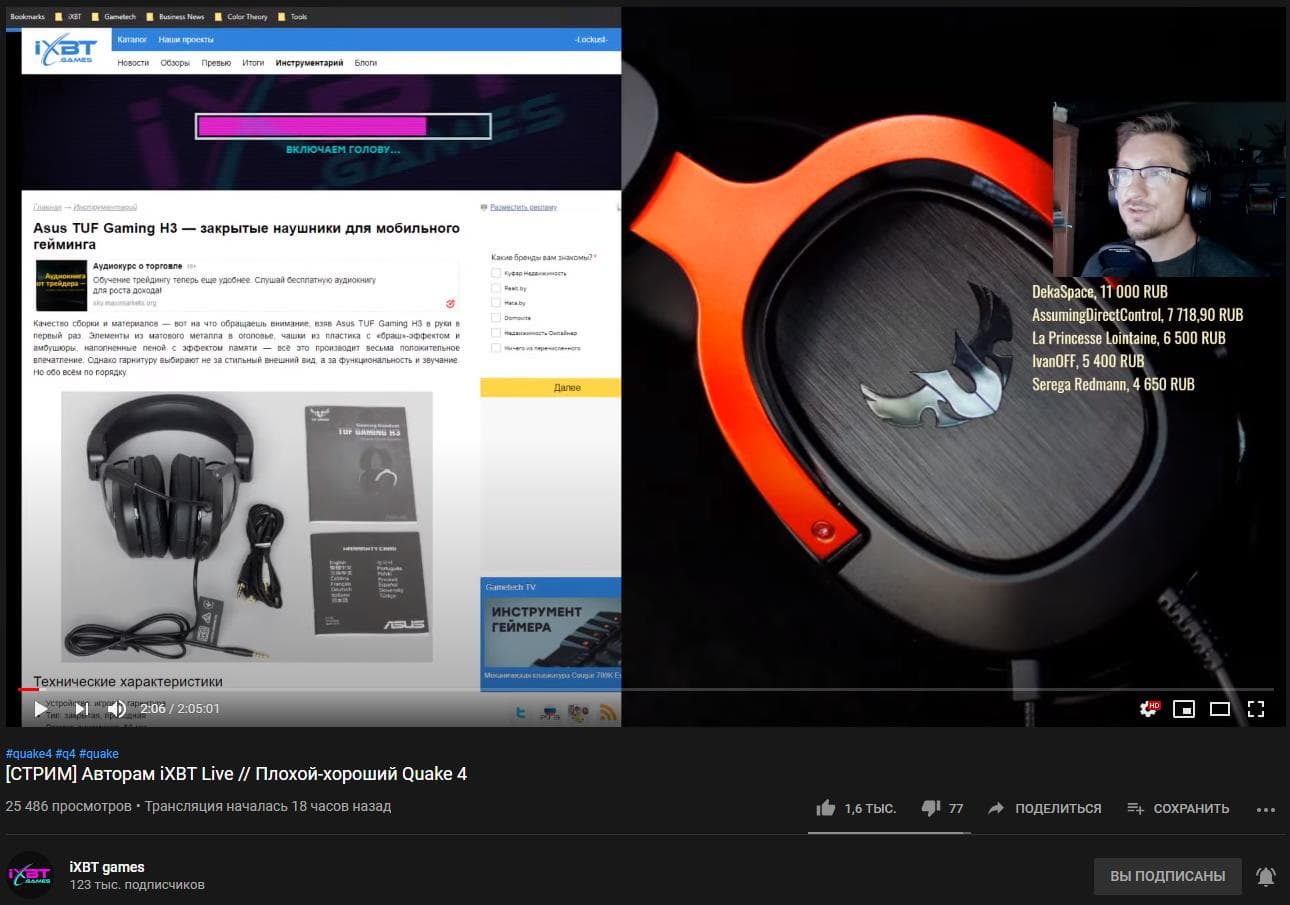This screenshot has width=1290, height=905.
Task: Switch to miniplayer mode
Action: coord(1184,709)
